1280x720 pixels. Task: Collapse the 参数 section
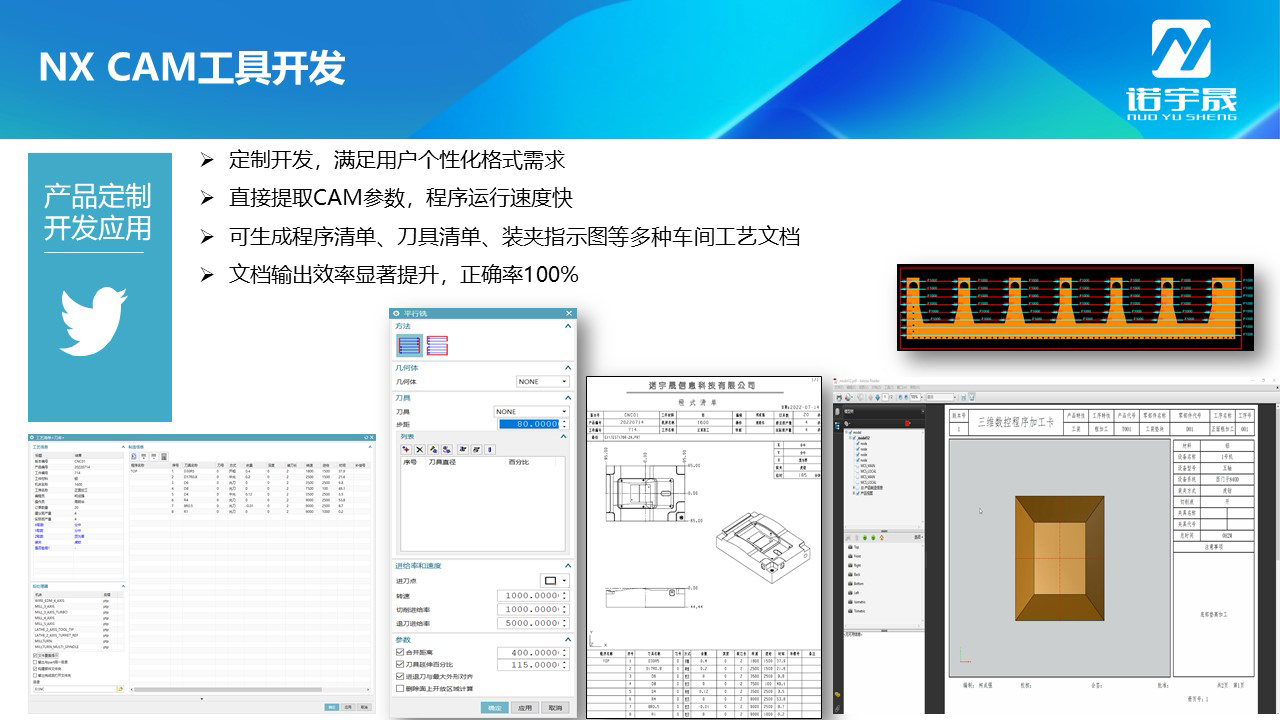pos(568,640)
